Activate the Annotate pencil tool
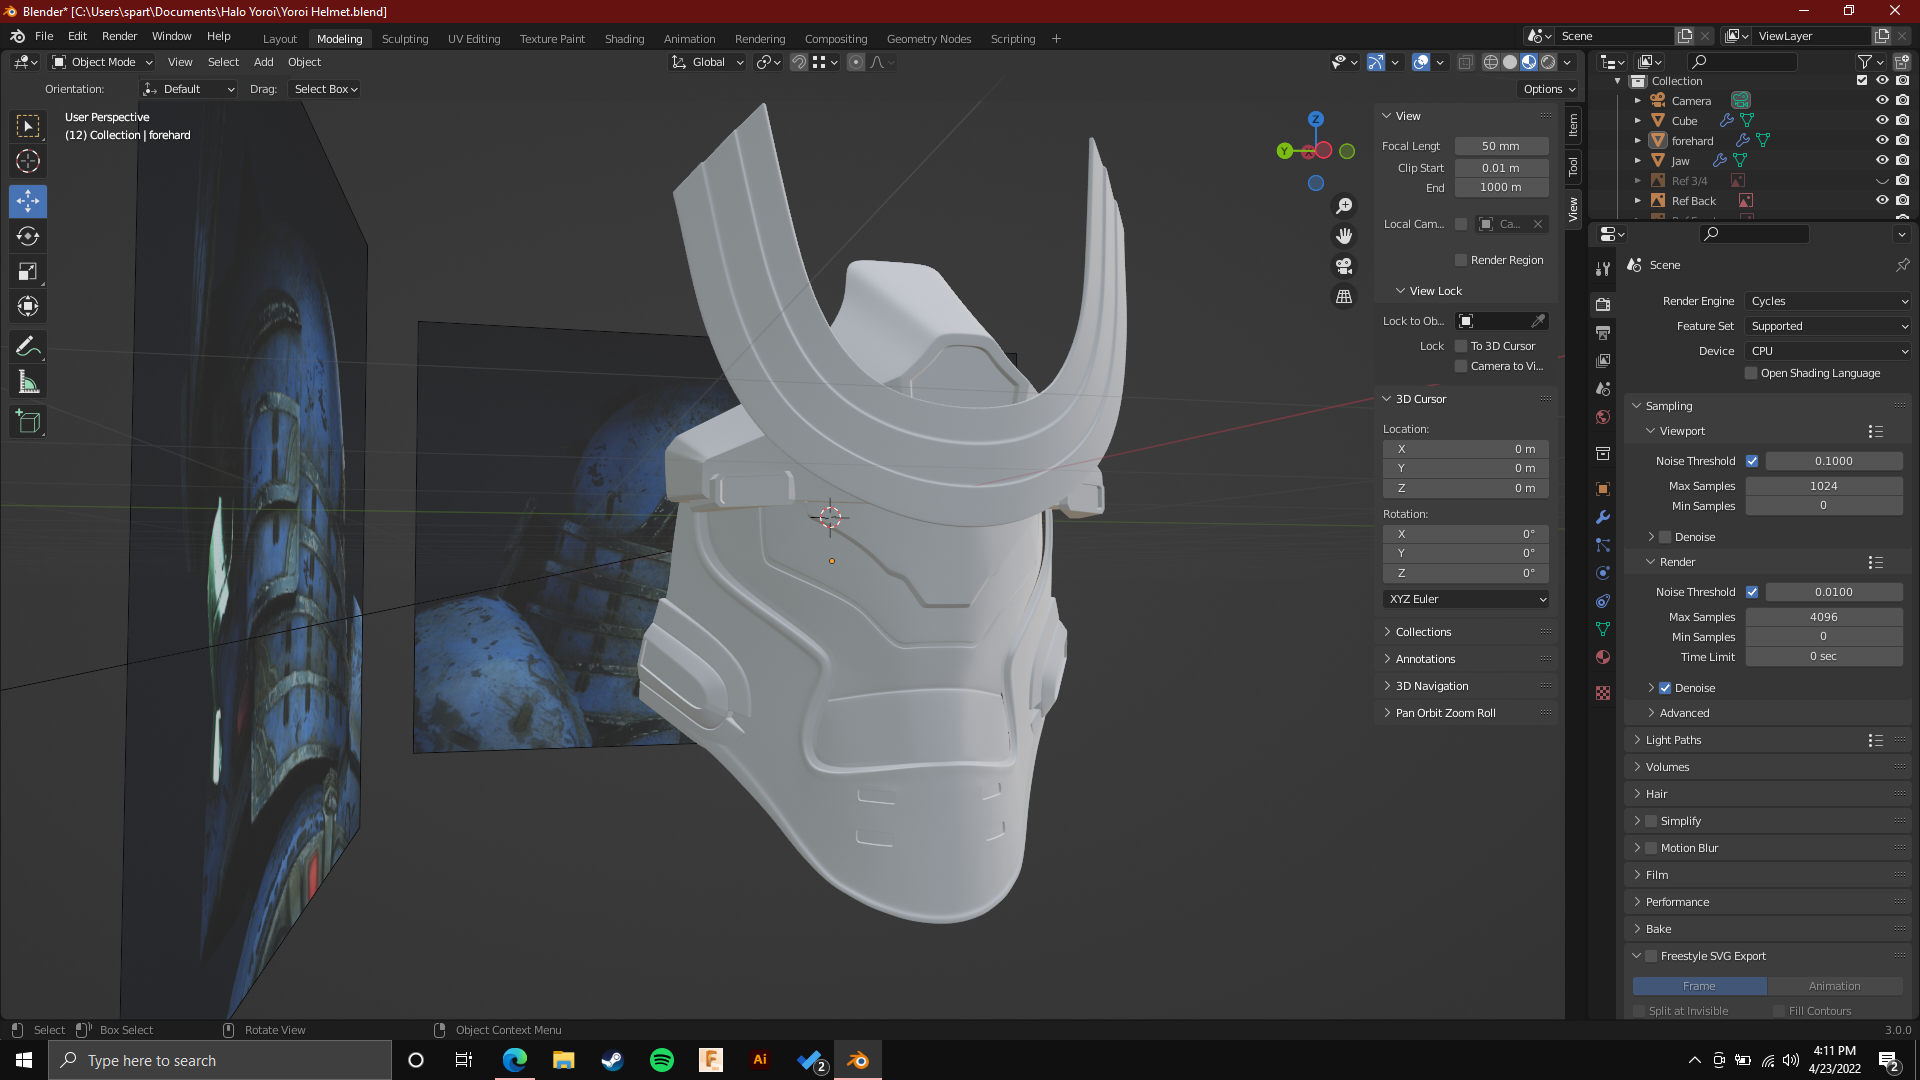This screenshot has height=1080, width=1920. [x=28, y=347]
